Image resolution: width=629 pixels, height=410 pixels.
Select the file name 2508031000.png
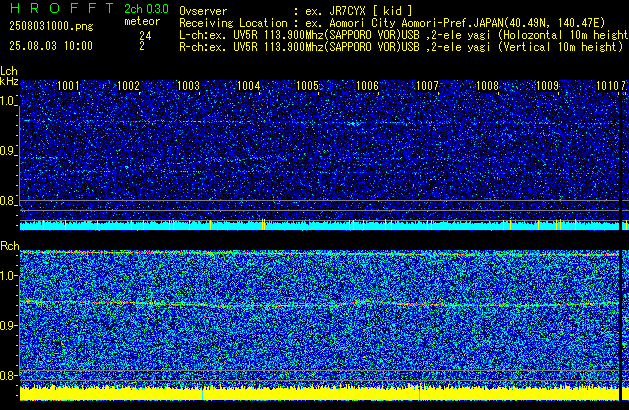[51, 26]
